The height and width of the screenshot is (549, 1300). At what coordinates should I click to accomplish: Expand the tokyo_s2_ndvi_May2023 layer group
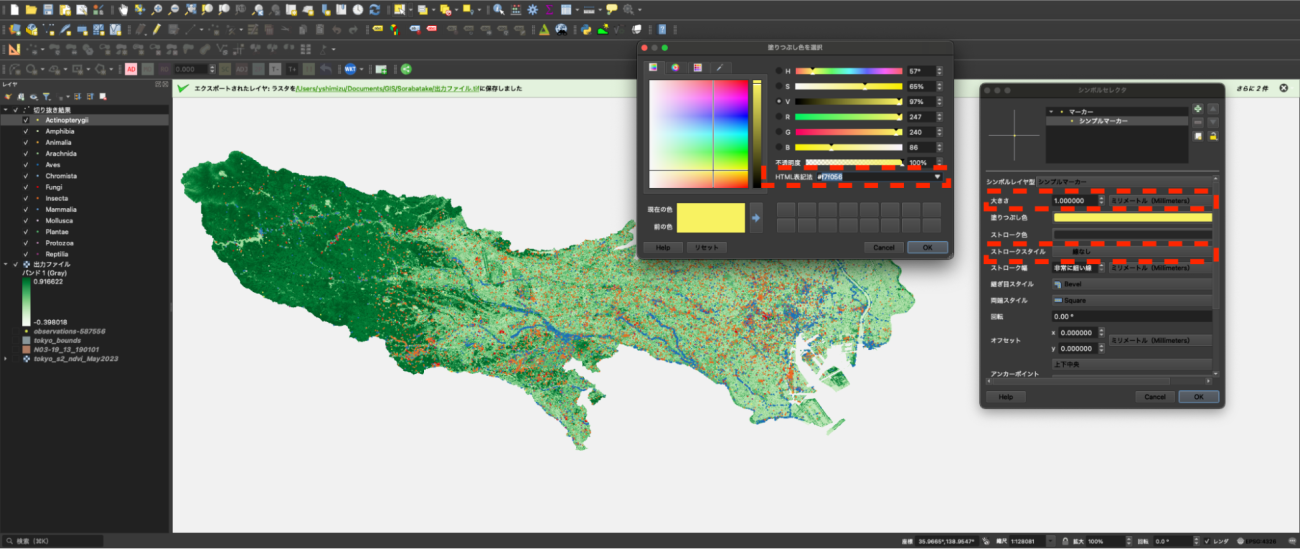[6, 358]
